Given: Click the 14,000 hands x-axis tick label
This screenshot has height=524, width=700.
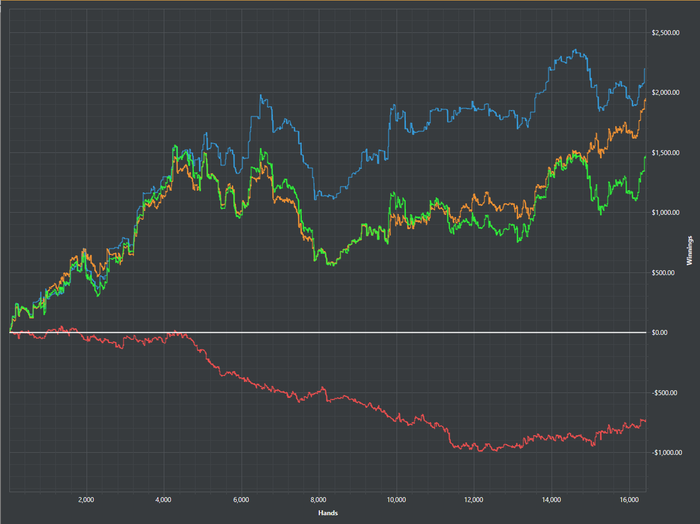Looking at the screenshot, I should click(551, 499).
